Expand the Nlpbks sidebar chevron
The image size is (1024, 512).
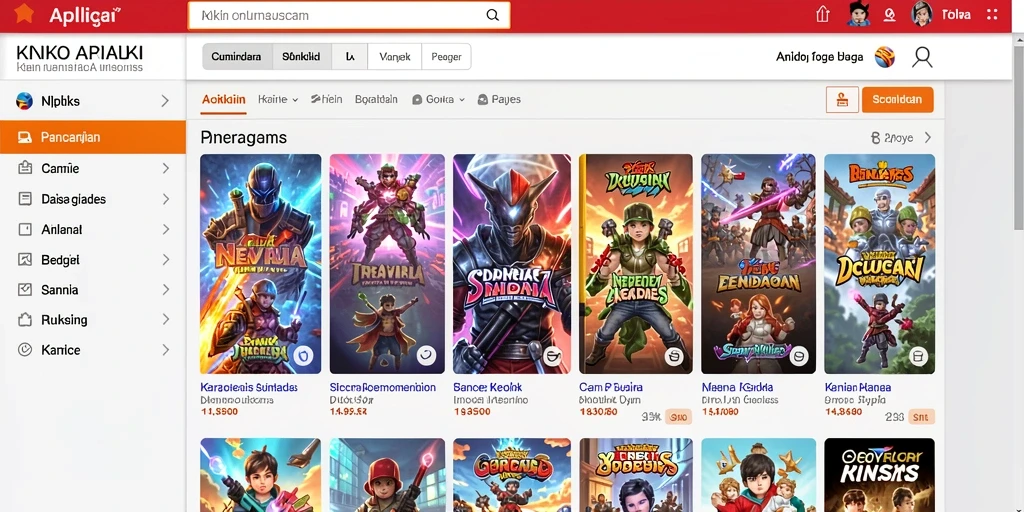tap(165, 101)
